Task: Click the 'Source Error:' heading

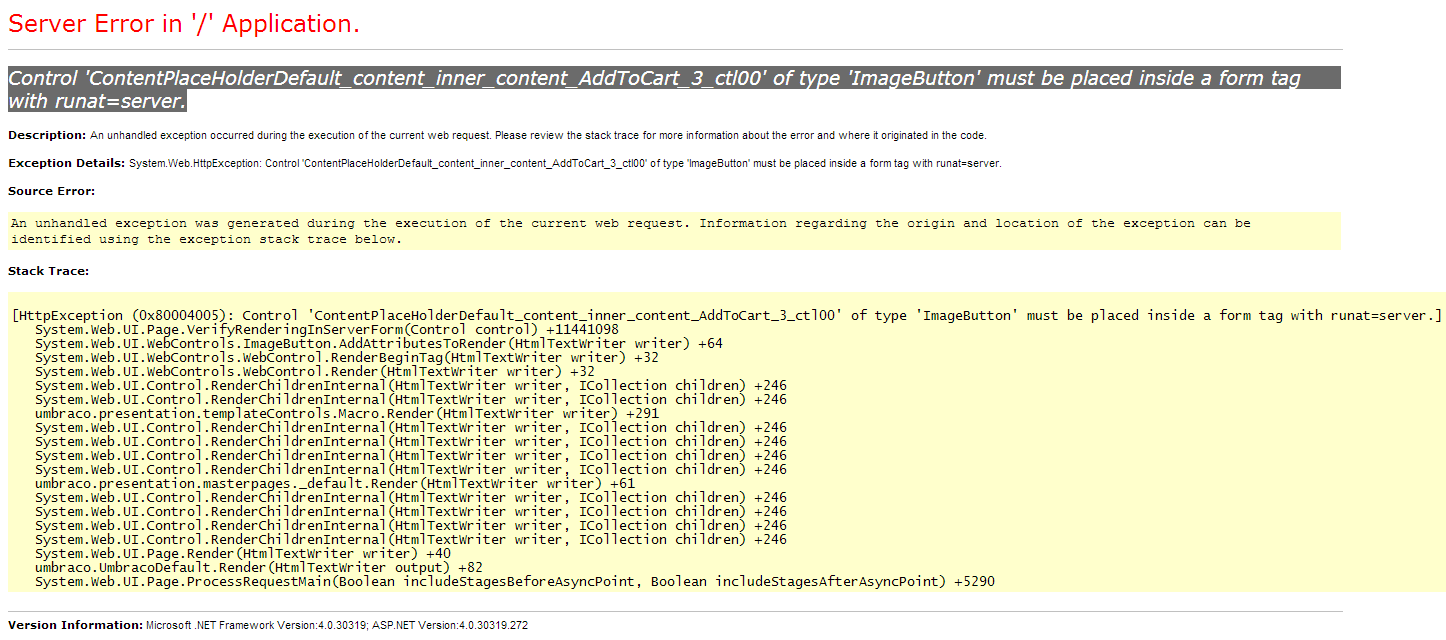Action: [51, 191]
